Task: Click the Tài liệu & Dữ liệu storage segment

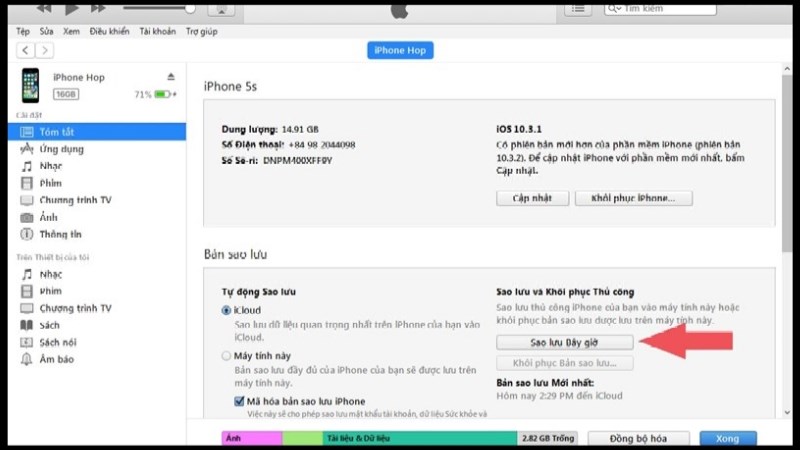Action: tap(420, 438)
